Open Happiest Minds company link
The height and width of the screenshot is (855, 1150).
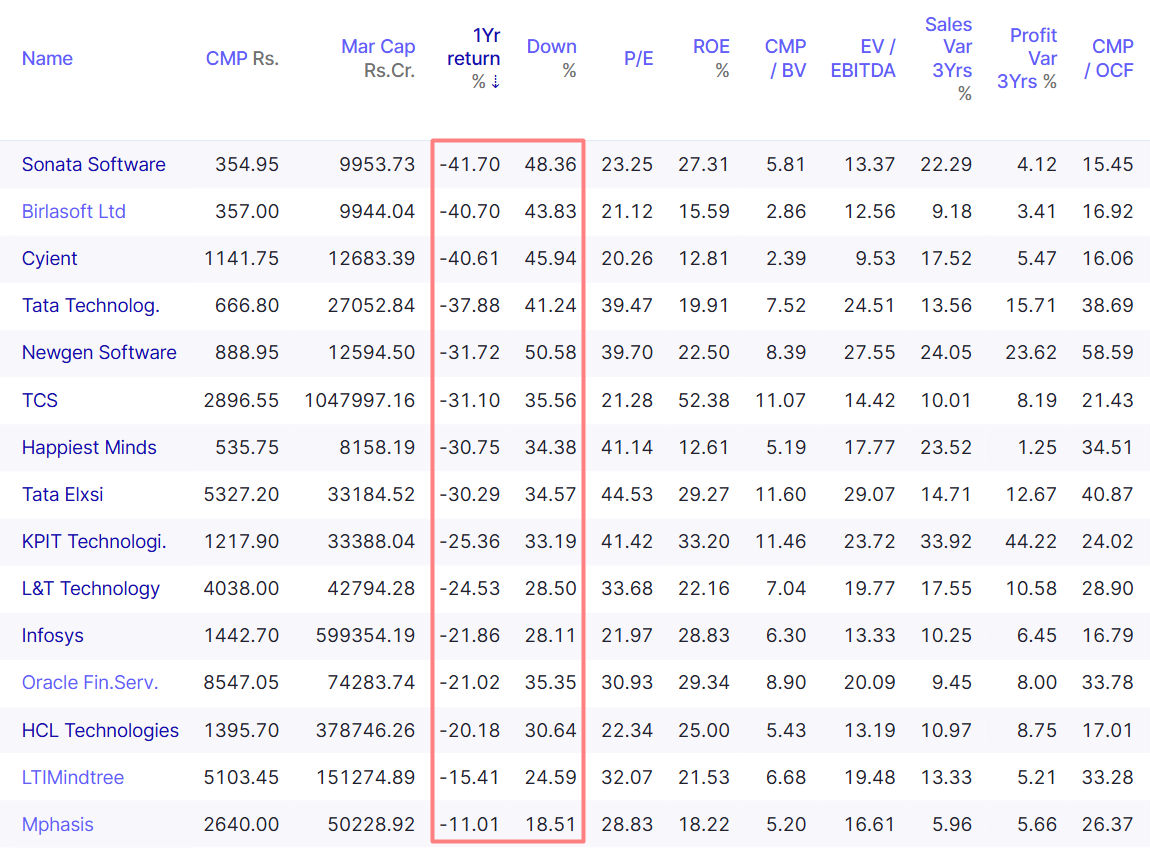(89, 447)
